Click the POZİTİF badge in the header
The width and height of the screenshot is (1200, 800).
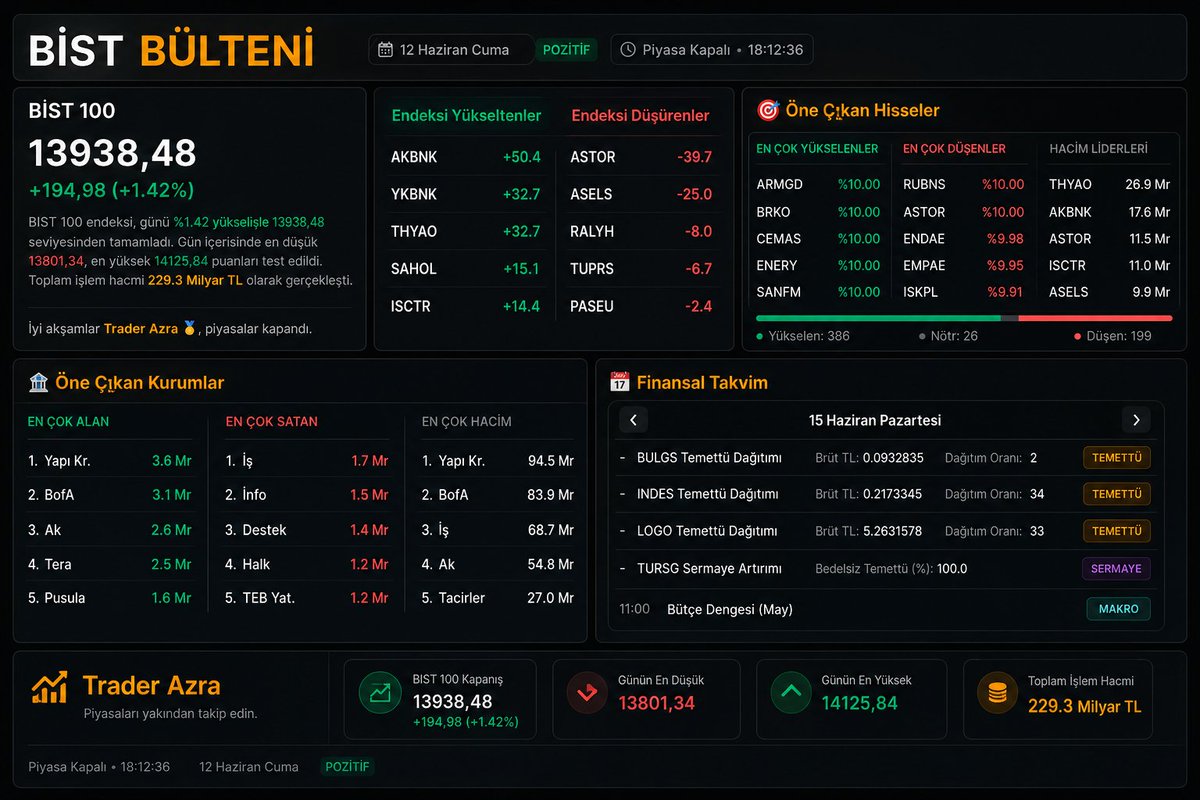point(567,49)
